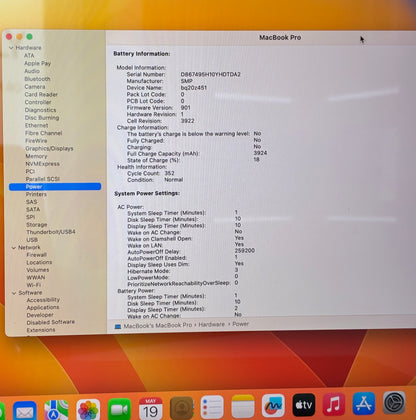Open Contacts app in Dock
The width and height of the screenshot is (416, 420).
tap(182, 408)
